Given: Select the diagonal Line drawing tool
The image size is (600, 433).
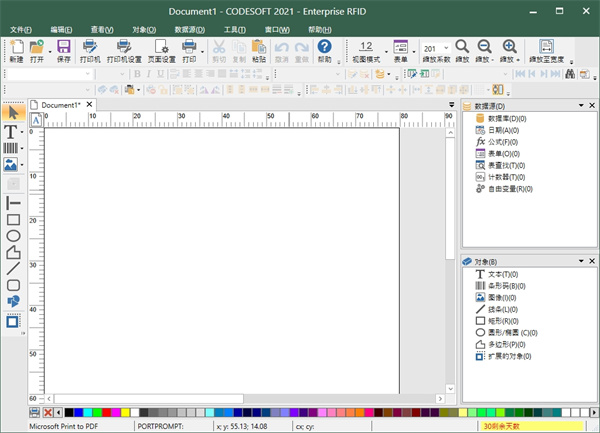Looking at the screenshot, I should click(x=14, y=268).
